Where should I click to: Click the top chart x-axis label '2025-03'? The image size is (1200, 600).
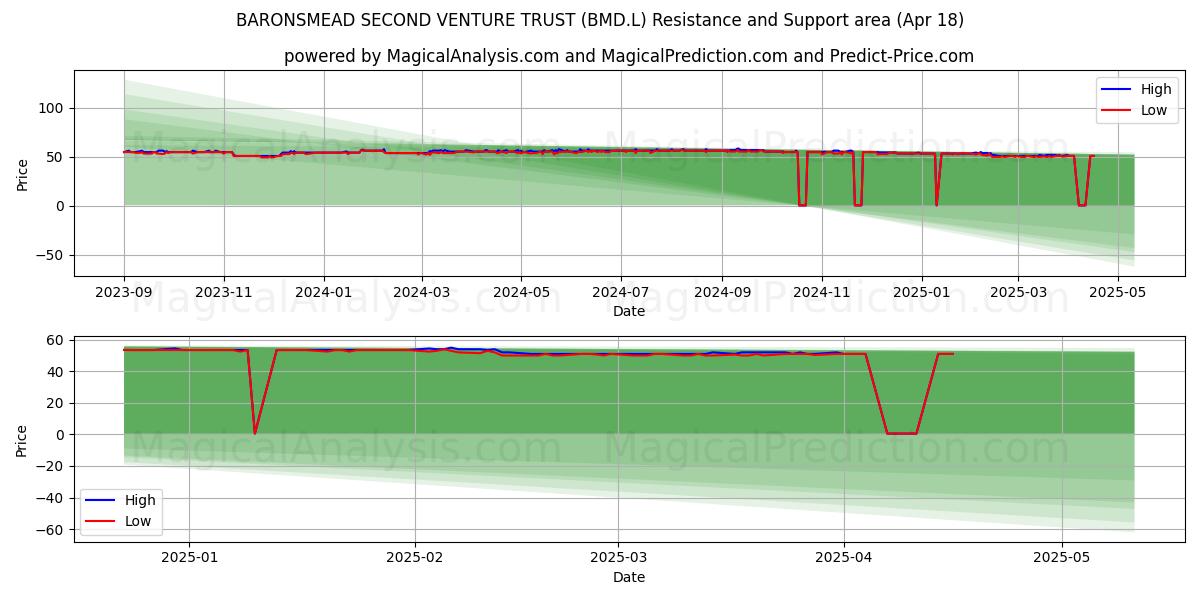[x=1017, y=293]
